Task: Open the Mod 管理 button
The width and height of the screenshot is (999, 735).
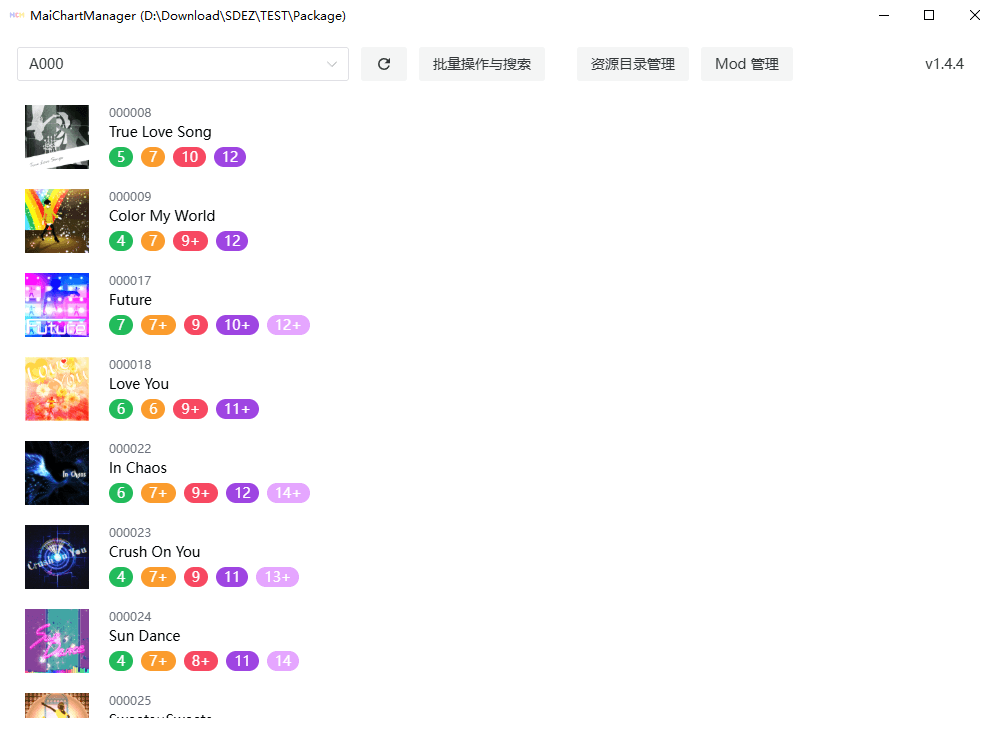Action: [x=747, y=64]
